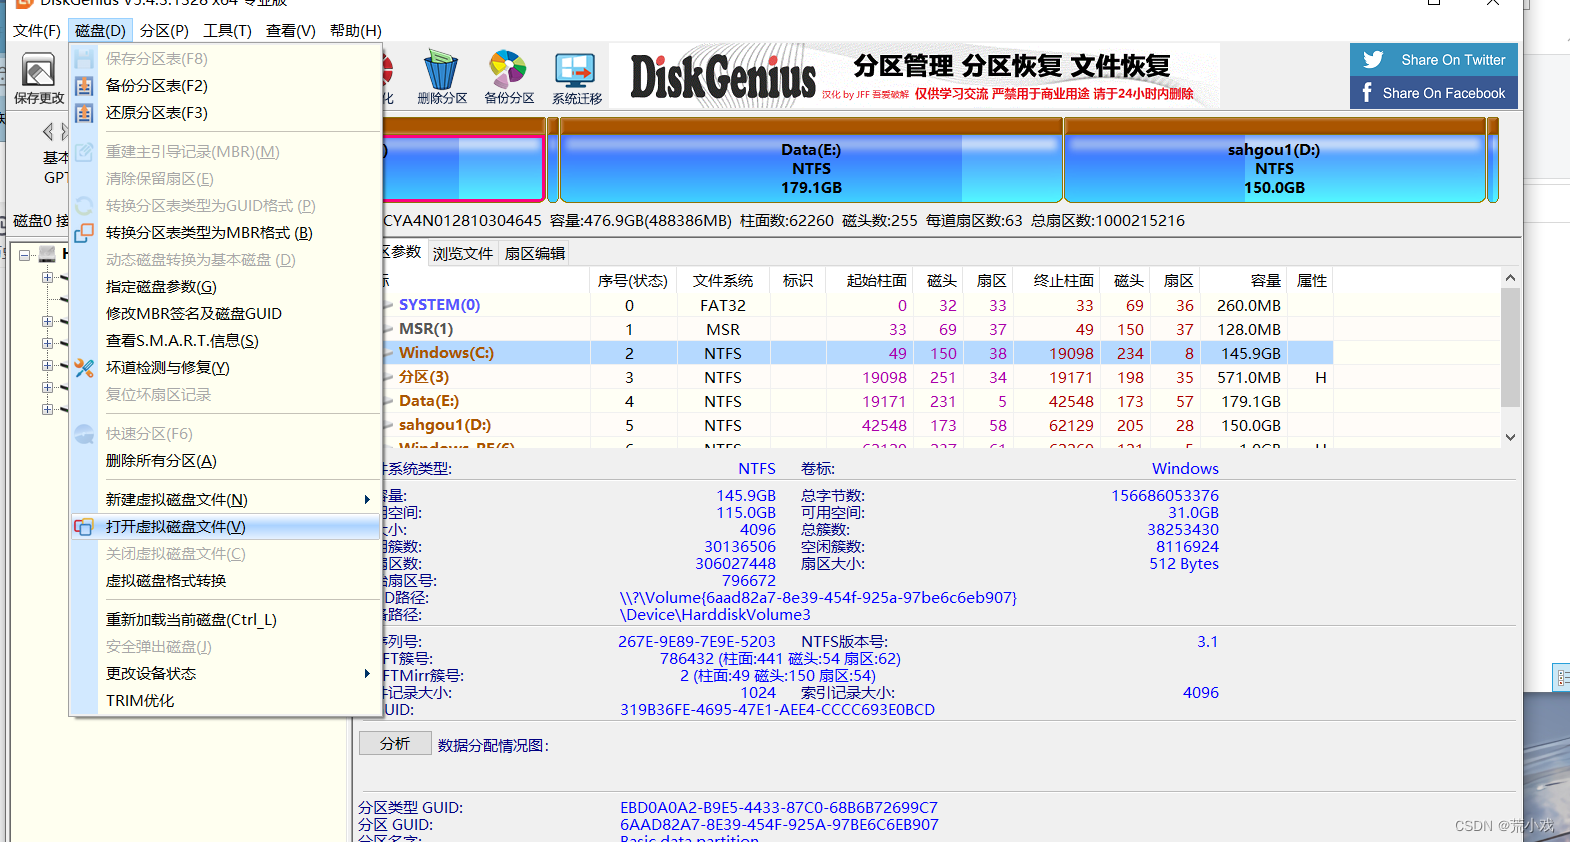This screenshot has height=842, width=1570.
Task: Open the 更改设备状态 submenu arrow
Action: [367, 674]
